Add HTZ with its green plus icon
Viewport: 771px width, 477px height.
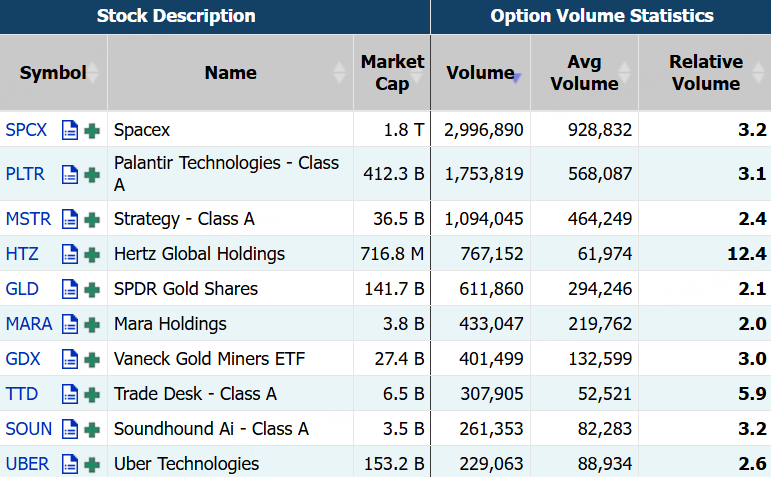pyautogui.click(x=92, y=255)
